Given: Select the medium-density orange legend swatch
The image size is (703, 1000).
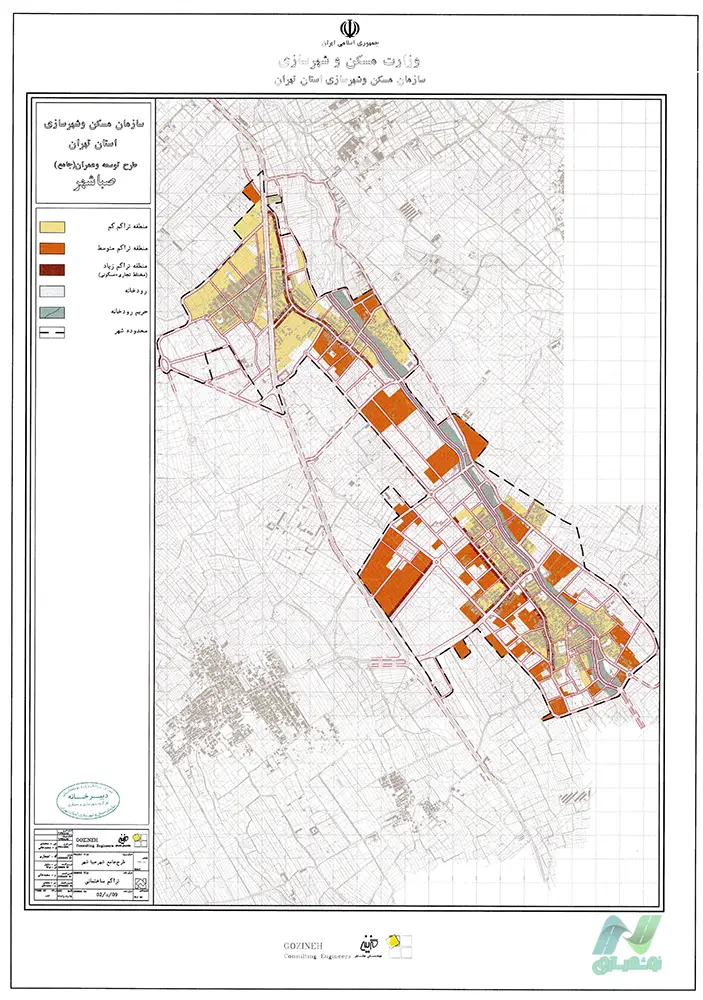Looking at the screenshot, I should click(x=53, y=248).
